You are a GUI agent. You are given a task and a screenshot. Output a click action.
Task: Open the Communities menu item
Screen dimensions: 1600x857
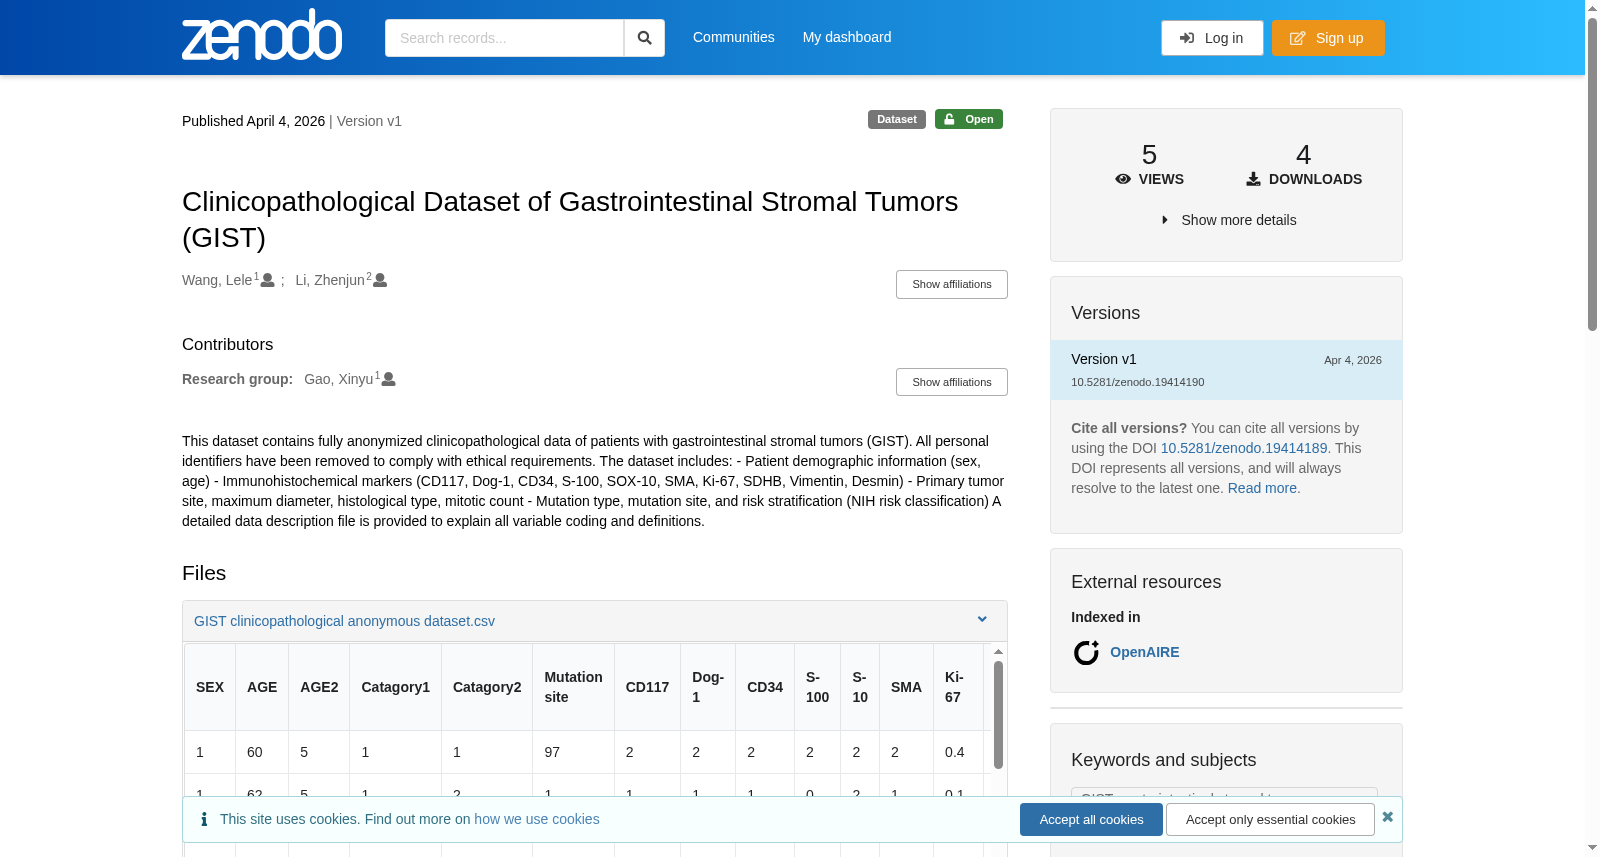click(733, 37)
